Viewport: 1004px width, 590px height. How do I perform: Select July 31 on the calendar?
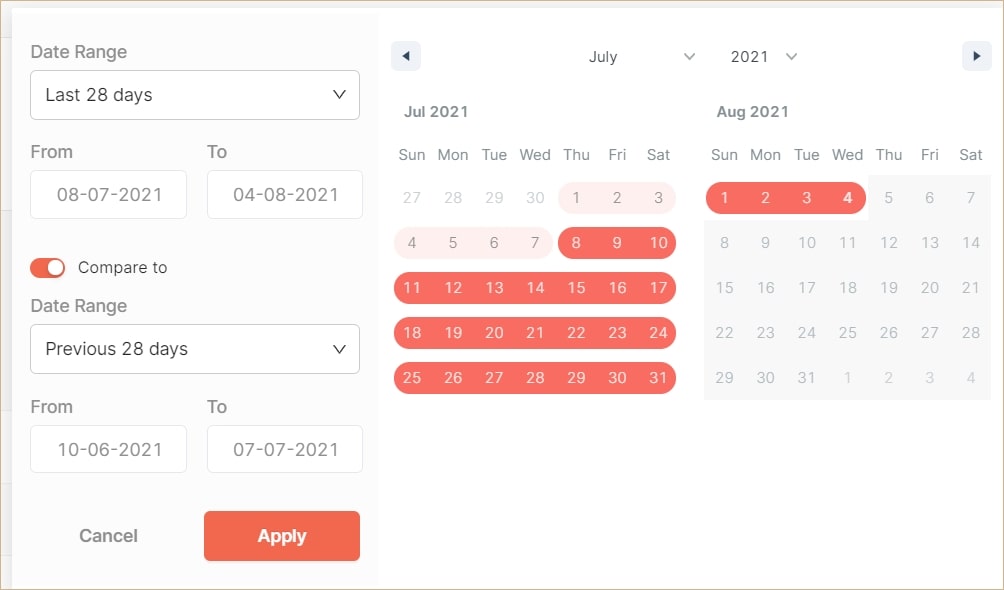658,378
